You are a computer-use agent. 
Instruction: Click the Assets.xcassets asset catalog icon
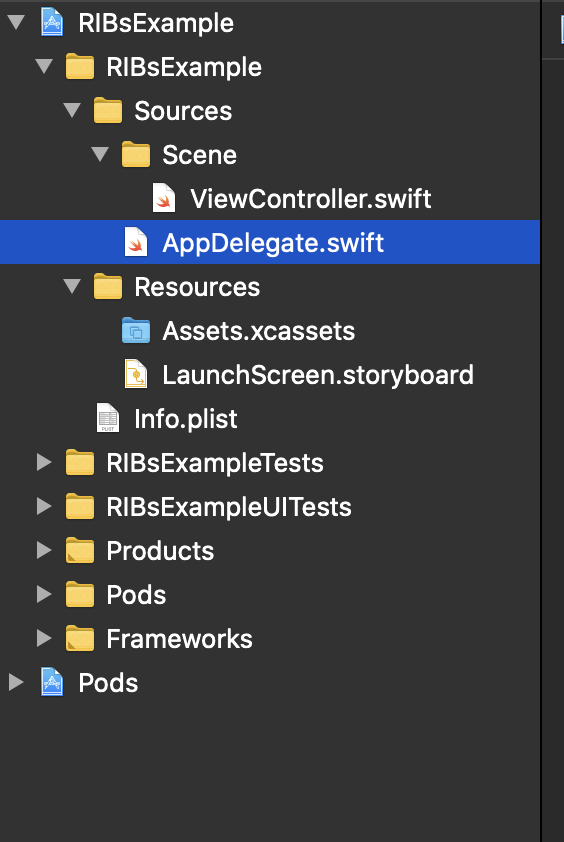pos(136,330)
